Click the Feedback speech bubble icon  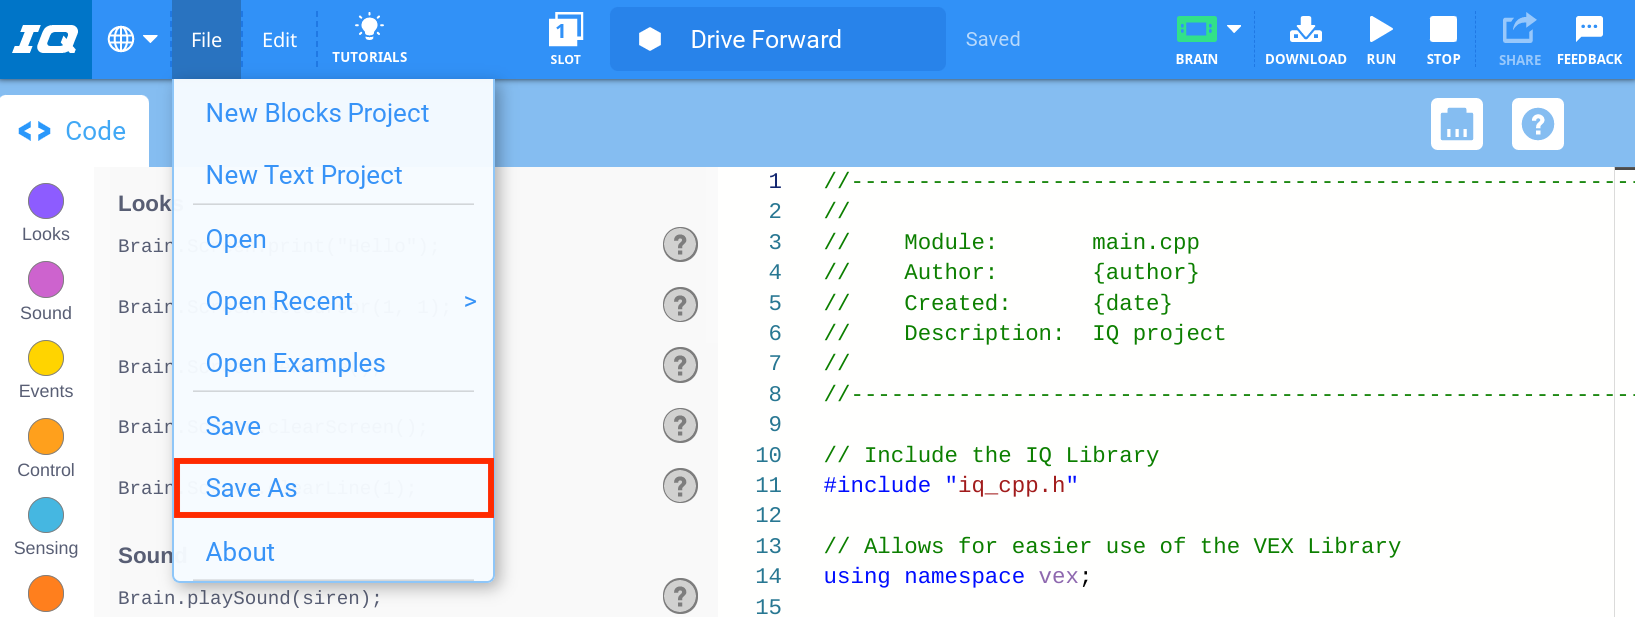(x=1588, y=30)
